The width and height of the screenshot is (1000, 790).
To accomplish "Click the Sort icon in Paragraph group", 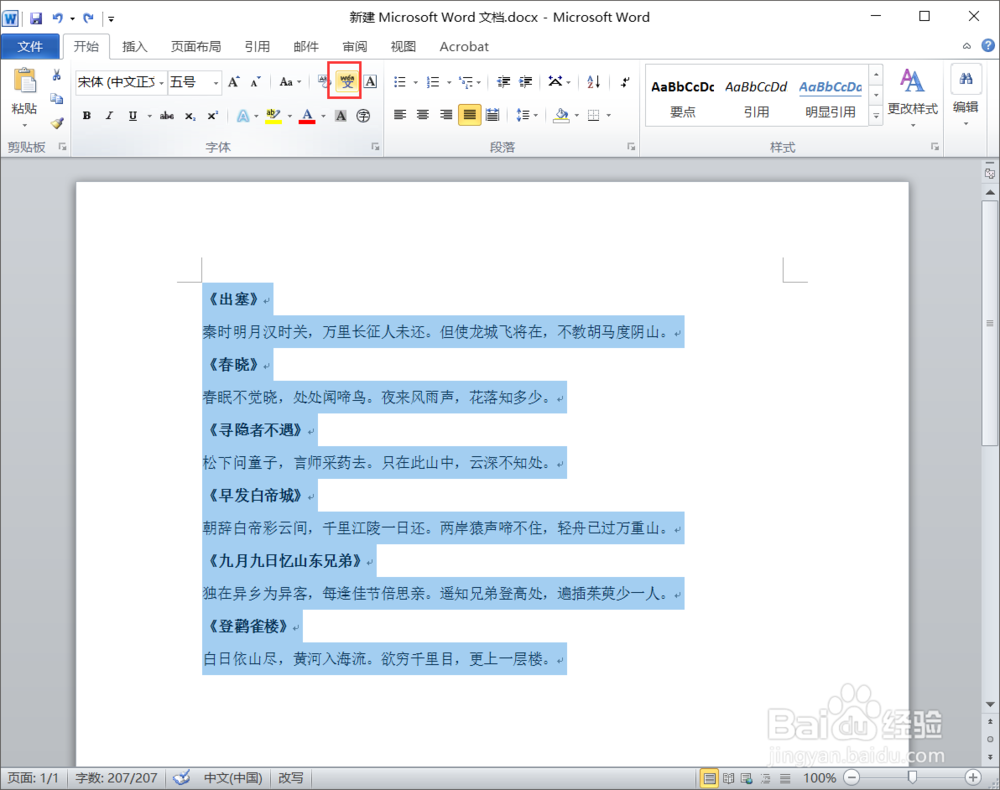I will tap(592, 82).
